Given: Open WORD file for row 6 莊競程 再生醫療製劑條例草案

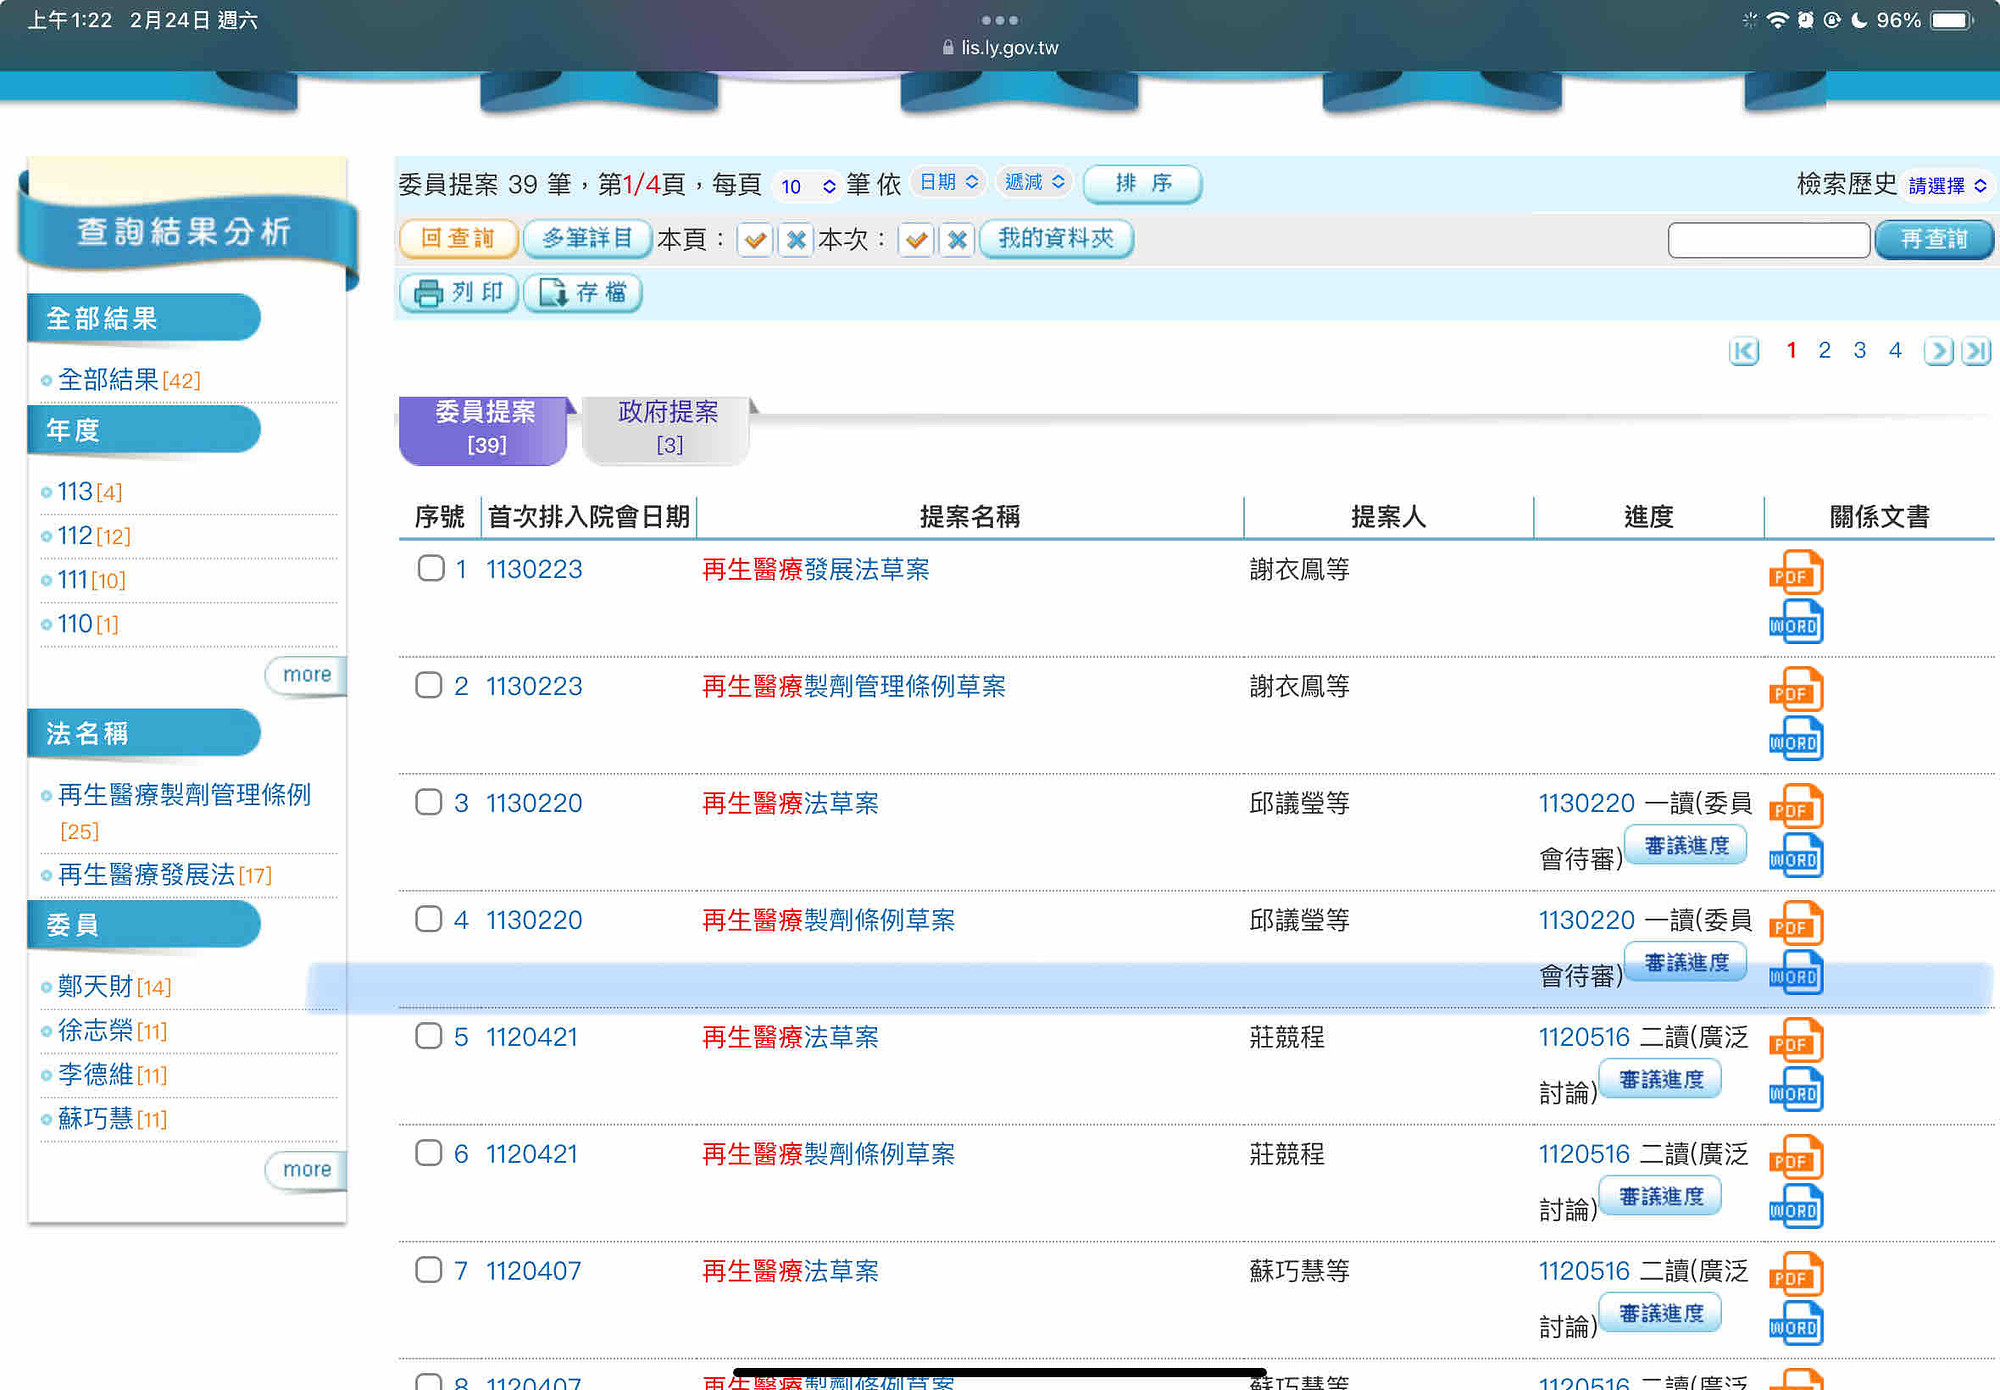Looking at the screenshot, I should coord(1796,1207).
